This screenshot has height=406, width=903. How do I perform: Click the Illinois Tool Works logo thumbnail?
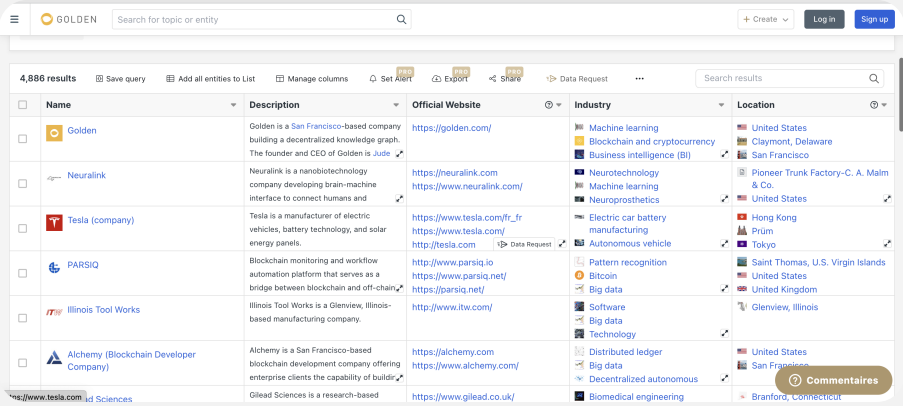(54, 312)
